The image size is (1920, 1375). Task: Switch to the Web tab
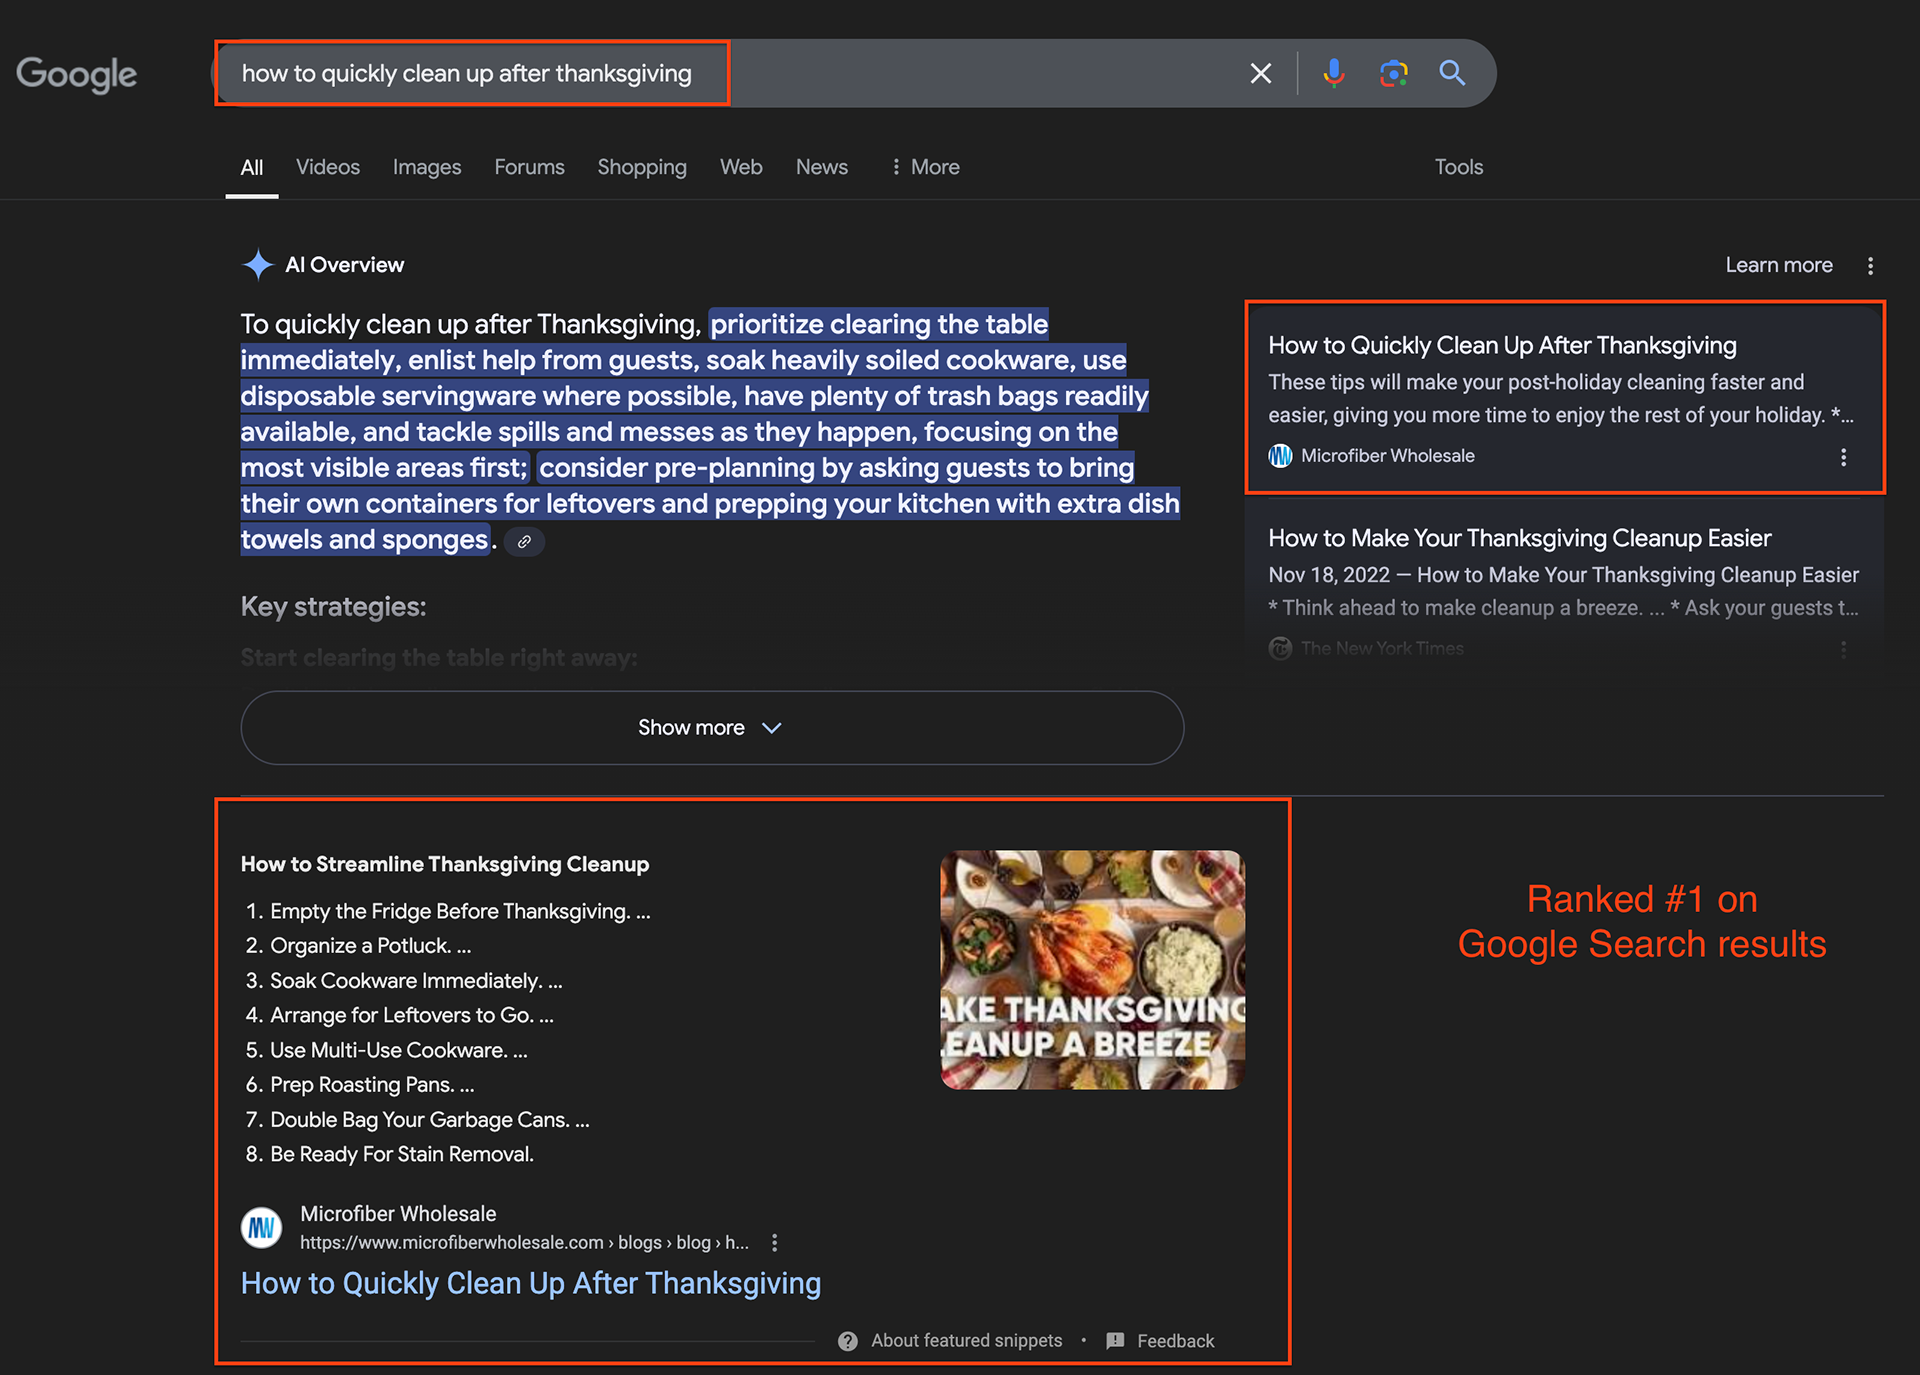(x=741, y=167)
